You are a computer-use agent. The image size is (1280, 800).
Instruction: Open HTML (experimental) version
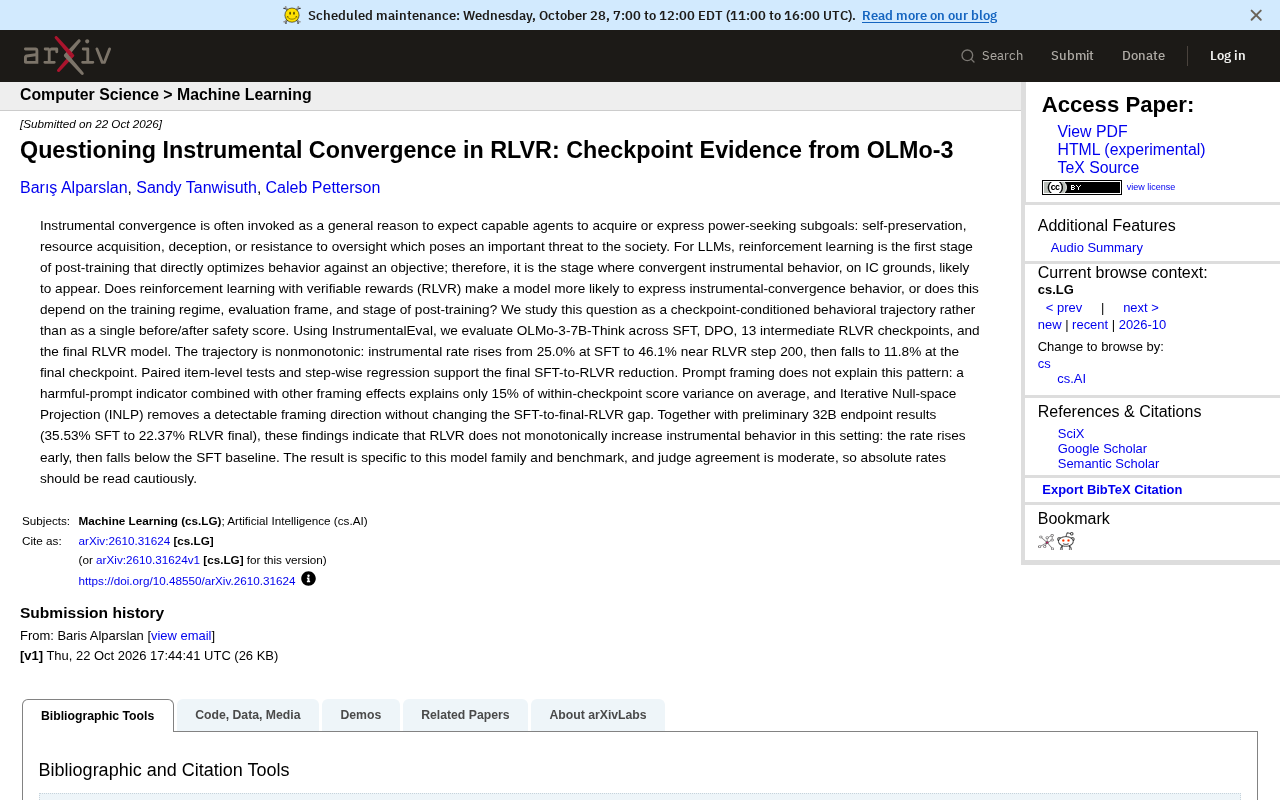1131,150
